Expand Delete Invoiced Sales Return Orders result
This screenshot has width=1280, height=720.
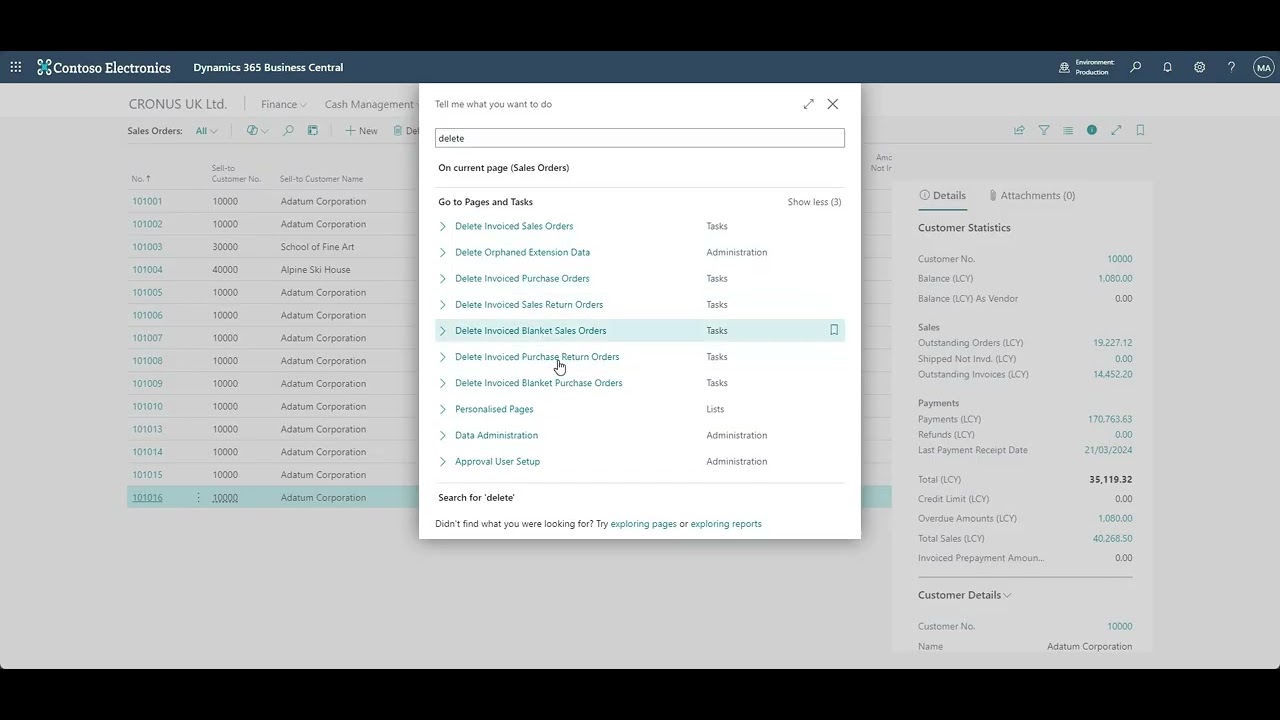[x=443, y=304]
